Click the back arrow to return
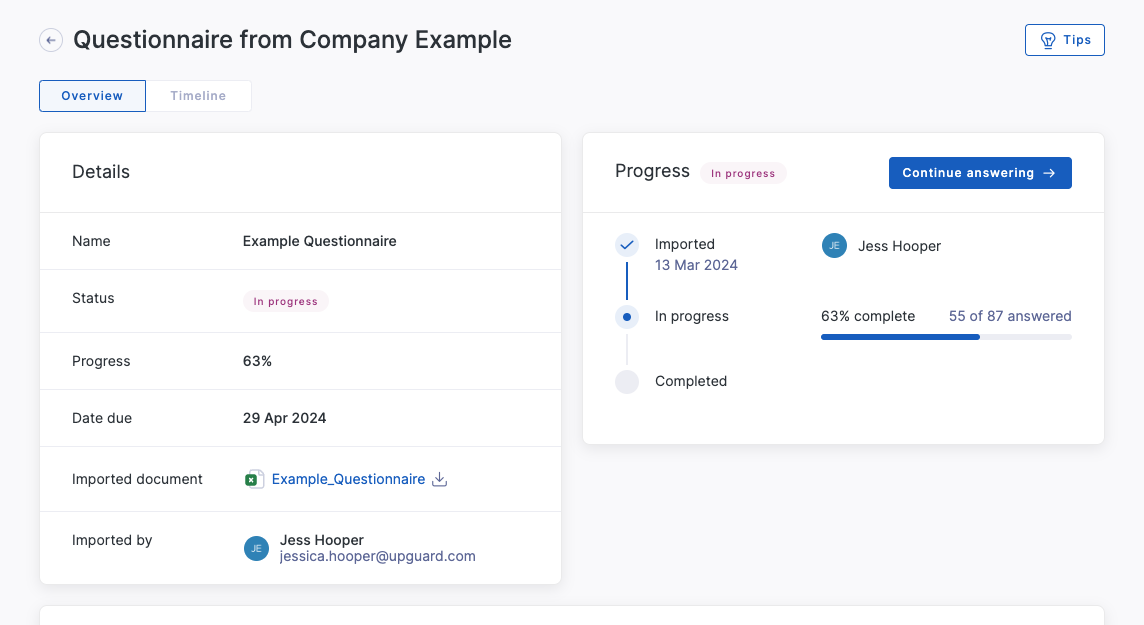This screenshot has width=1144, height=625. (50, 40)
